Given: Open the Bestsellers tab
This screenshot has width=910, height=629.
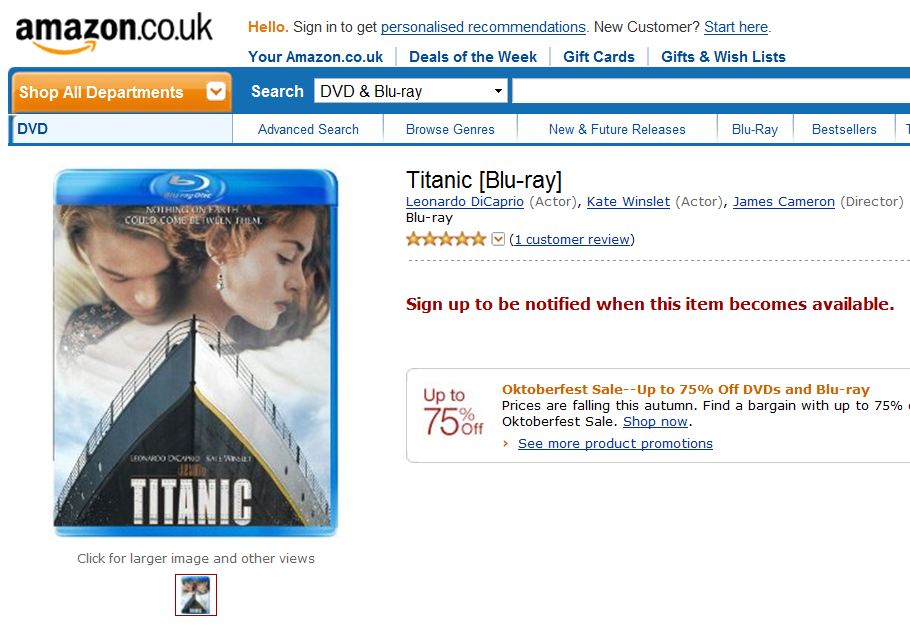Looking at the screenshot, I should point(844,129).
